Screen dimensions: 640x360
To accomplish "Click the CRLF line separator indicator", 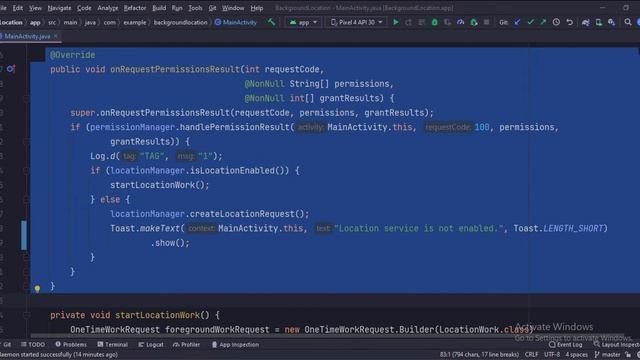I will pos(531,355).
